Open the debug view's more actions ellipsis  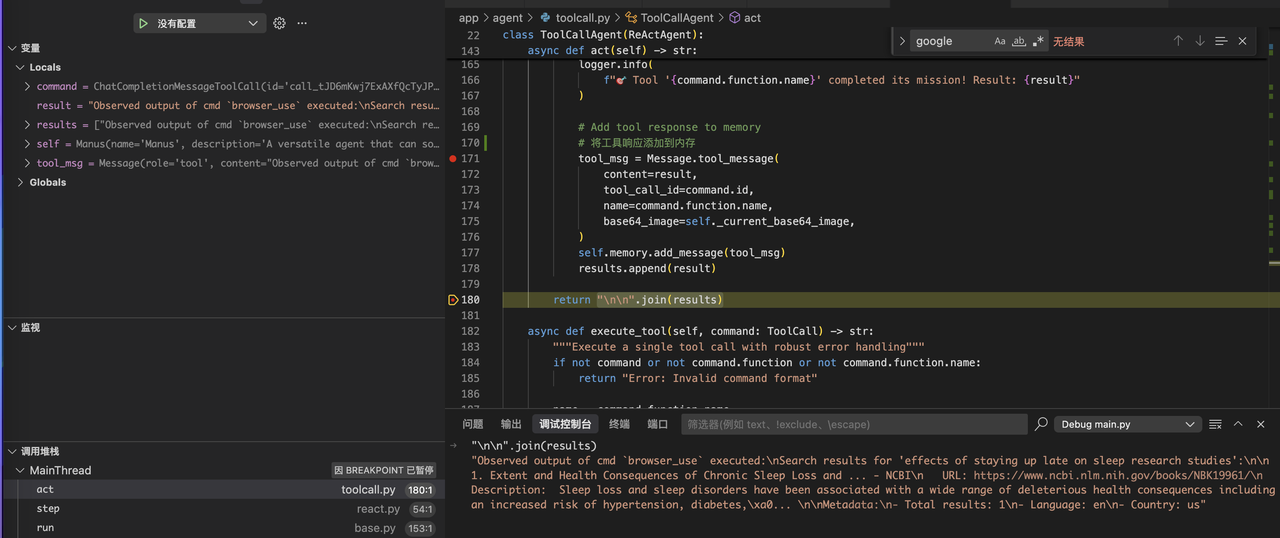coord(302,23)
